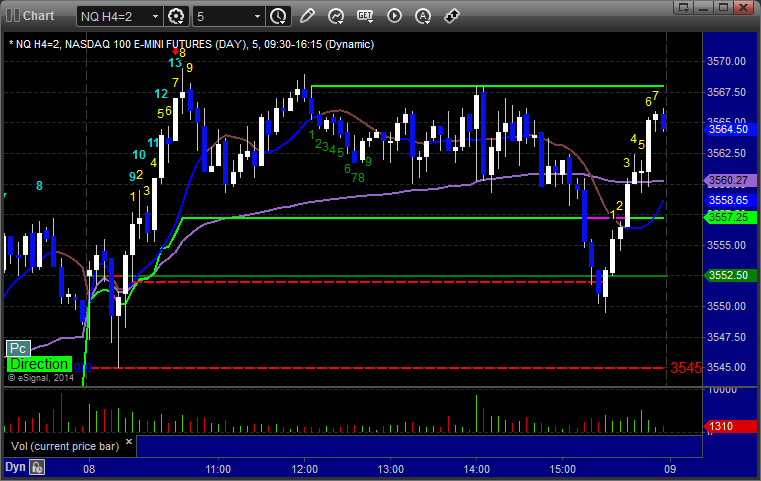Click the detach window icon in title bar
761x481 pixels.
coord(683,7)
